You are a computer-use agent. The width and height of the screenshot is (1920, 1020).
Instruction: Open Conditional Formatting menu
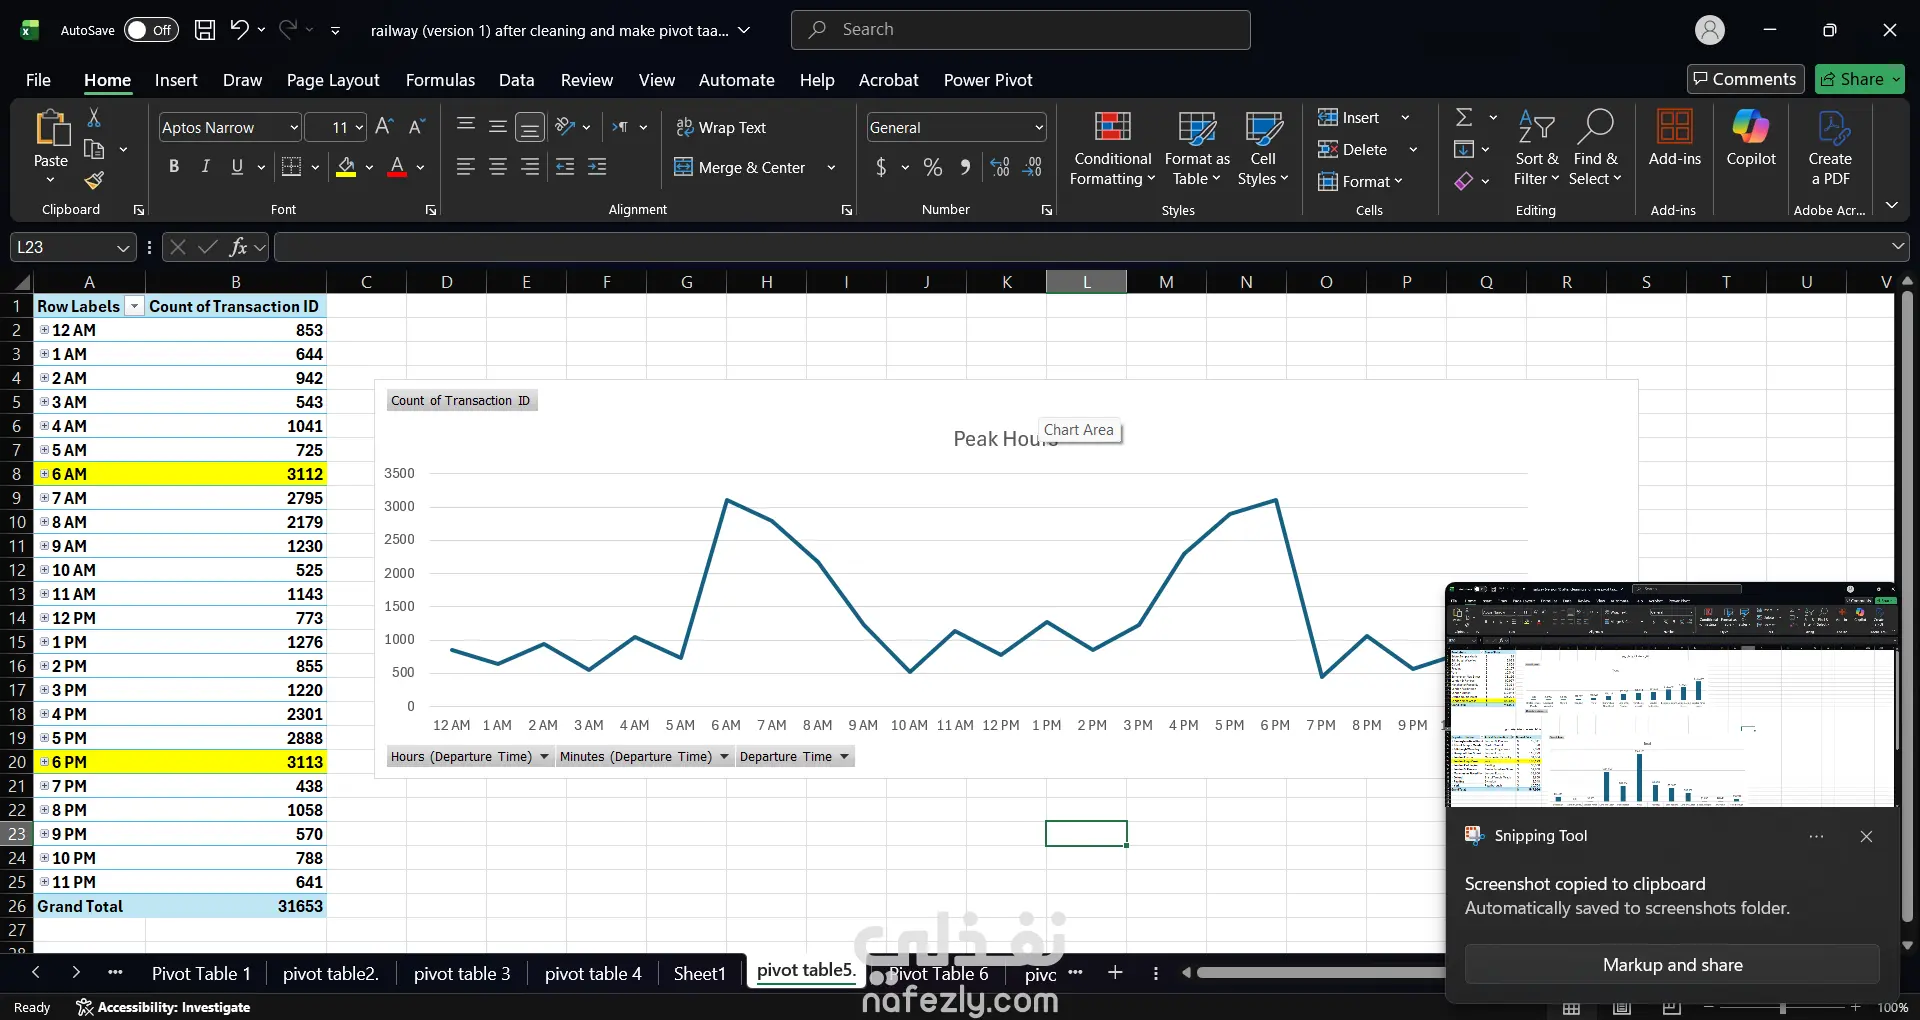click(1112, 149)
